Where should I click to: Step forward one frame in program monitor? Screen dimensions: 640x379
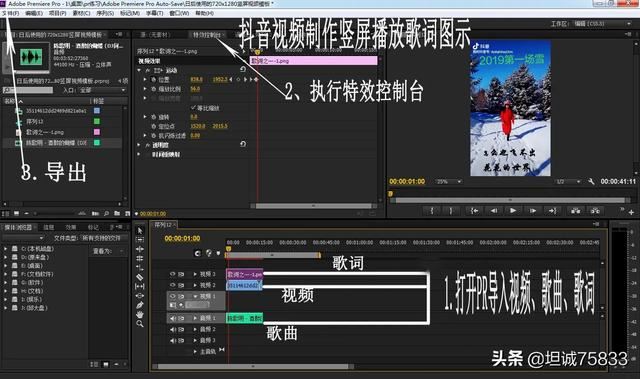[x=533, y=211]
